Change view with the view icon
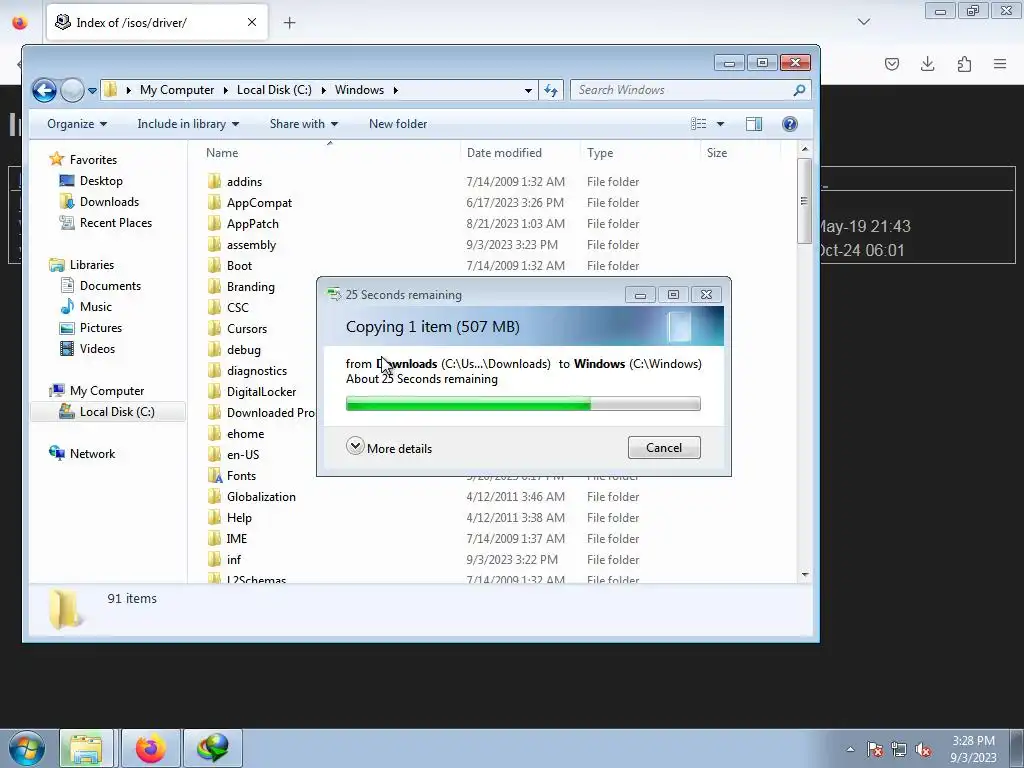The width and height of the screenshot is (1024, 768). point(699,124)
